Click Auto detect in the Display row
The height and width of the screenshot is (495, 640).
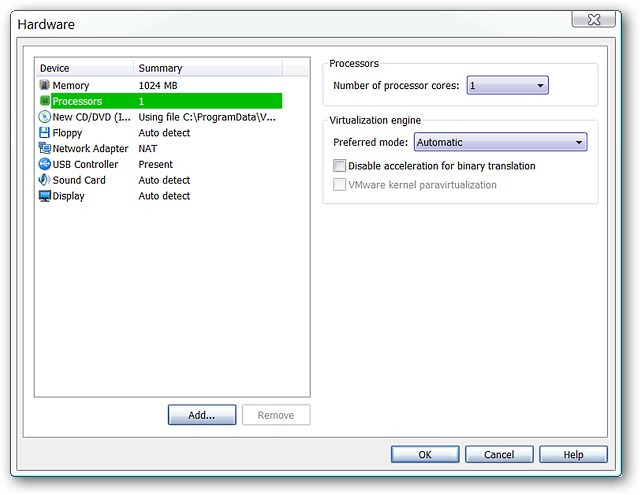164,196
